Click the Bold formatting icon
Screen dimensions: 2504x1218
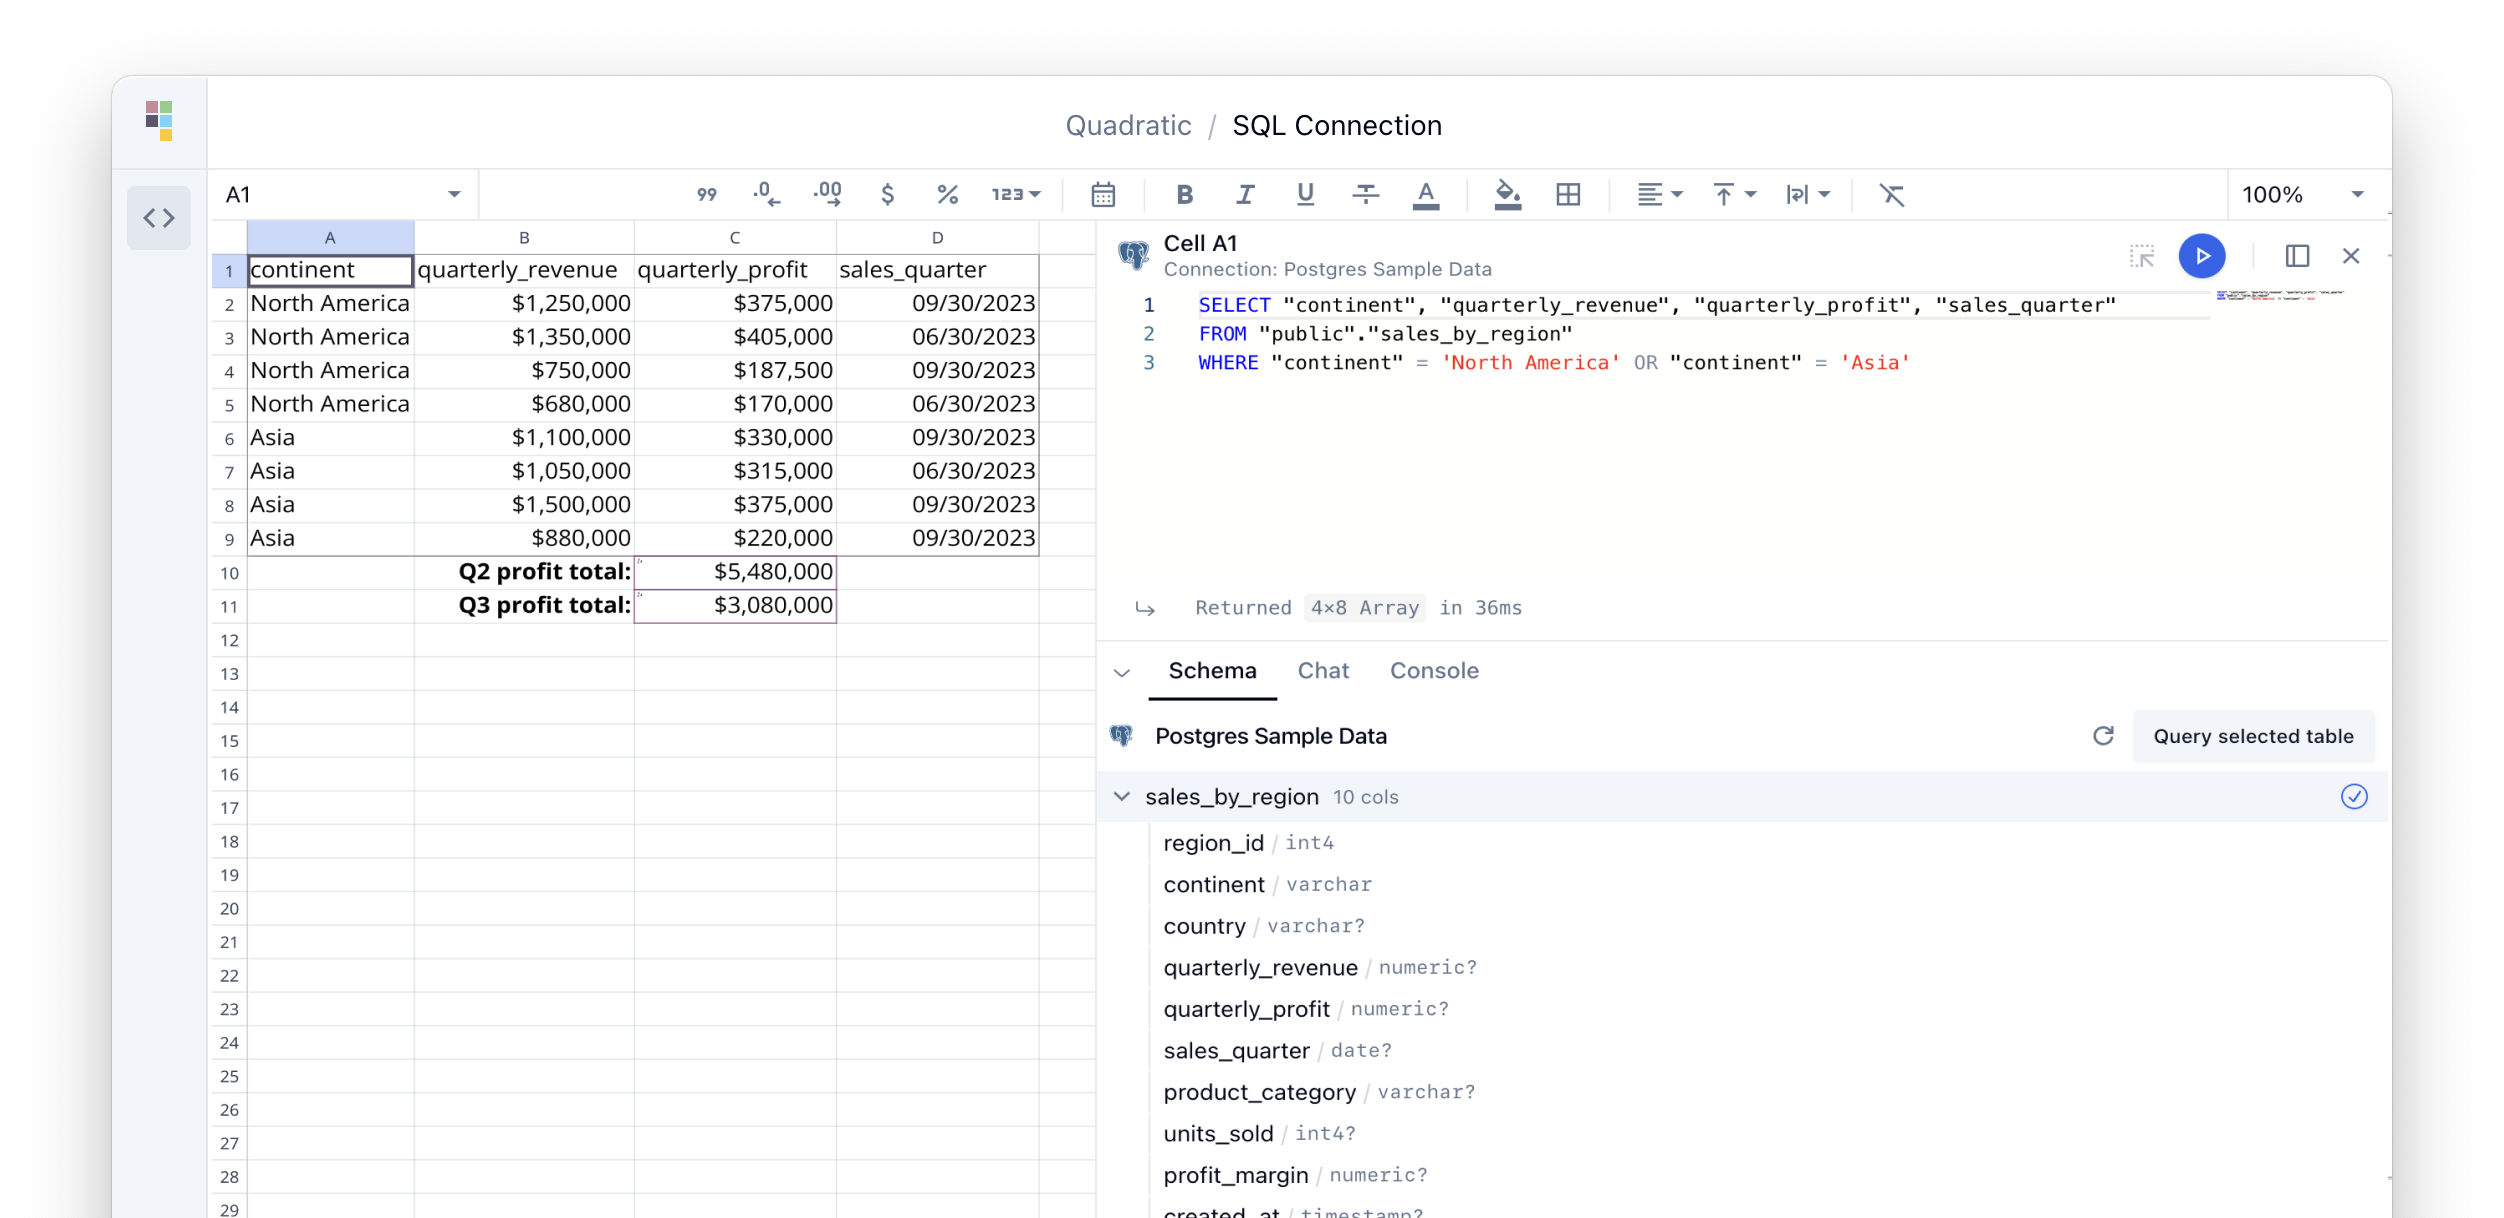click(x=1185, y=193)
